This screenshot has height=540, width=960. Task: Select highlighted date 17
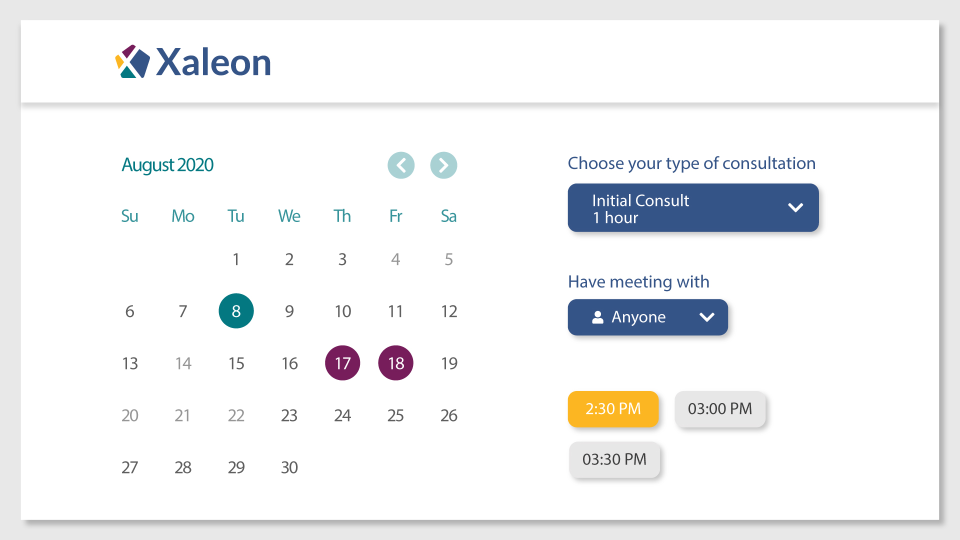342,363
